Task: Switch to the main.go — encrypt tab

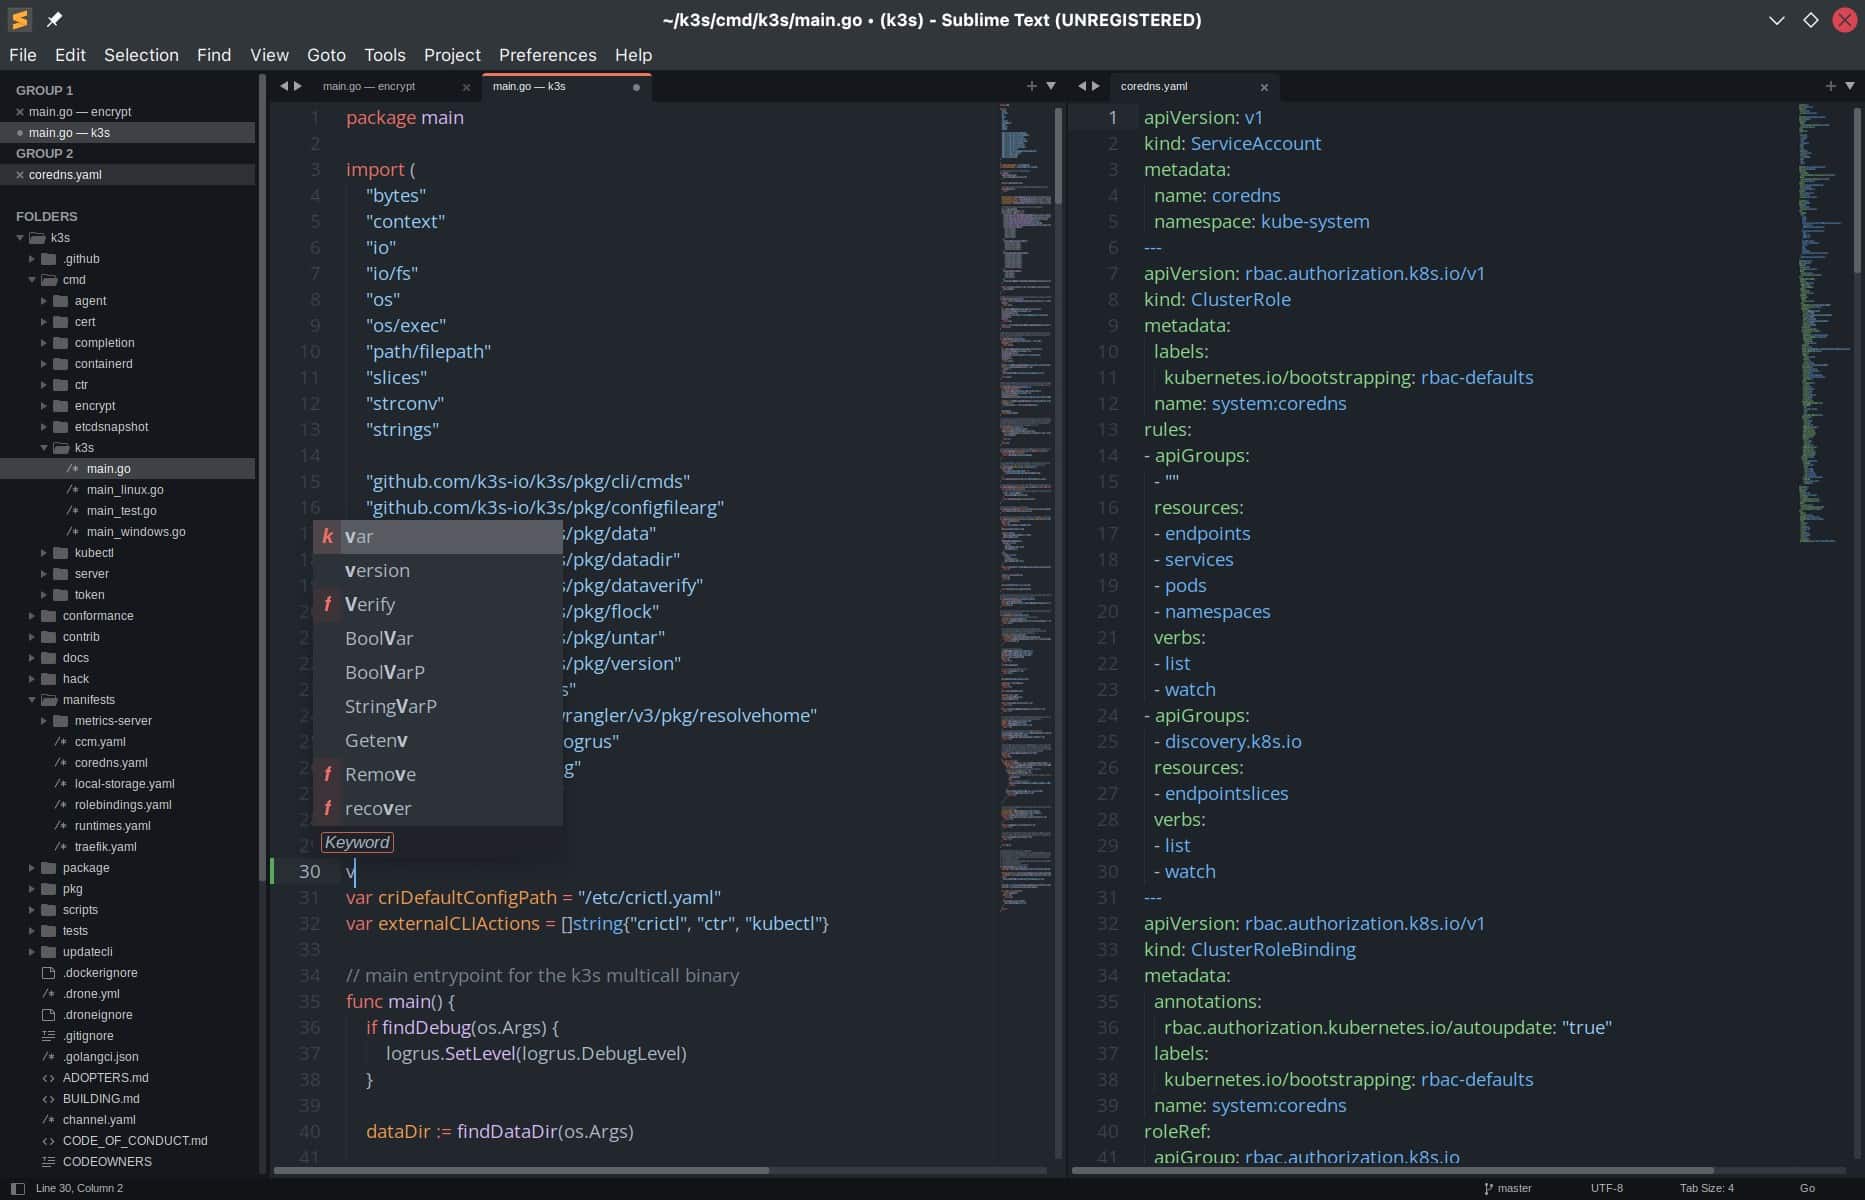Action: pos(368,86)
